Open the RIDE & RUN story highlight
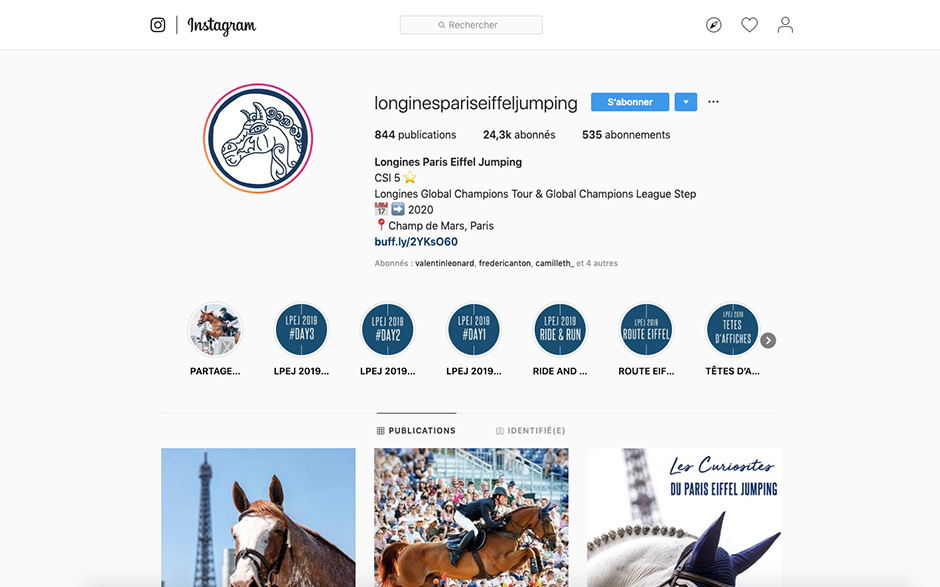Screen dimensions: 940x587 pyautogui.click(x=561, y=330)
